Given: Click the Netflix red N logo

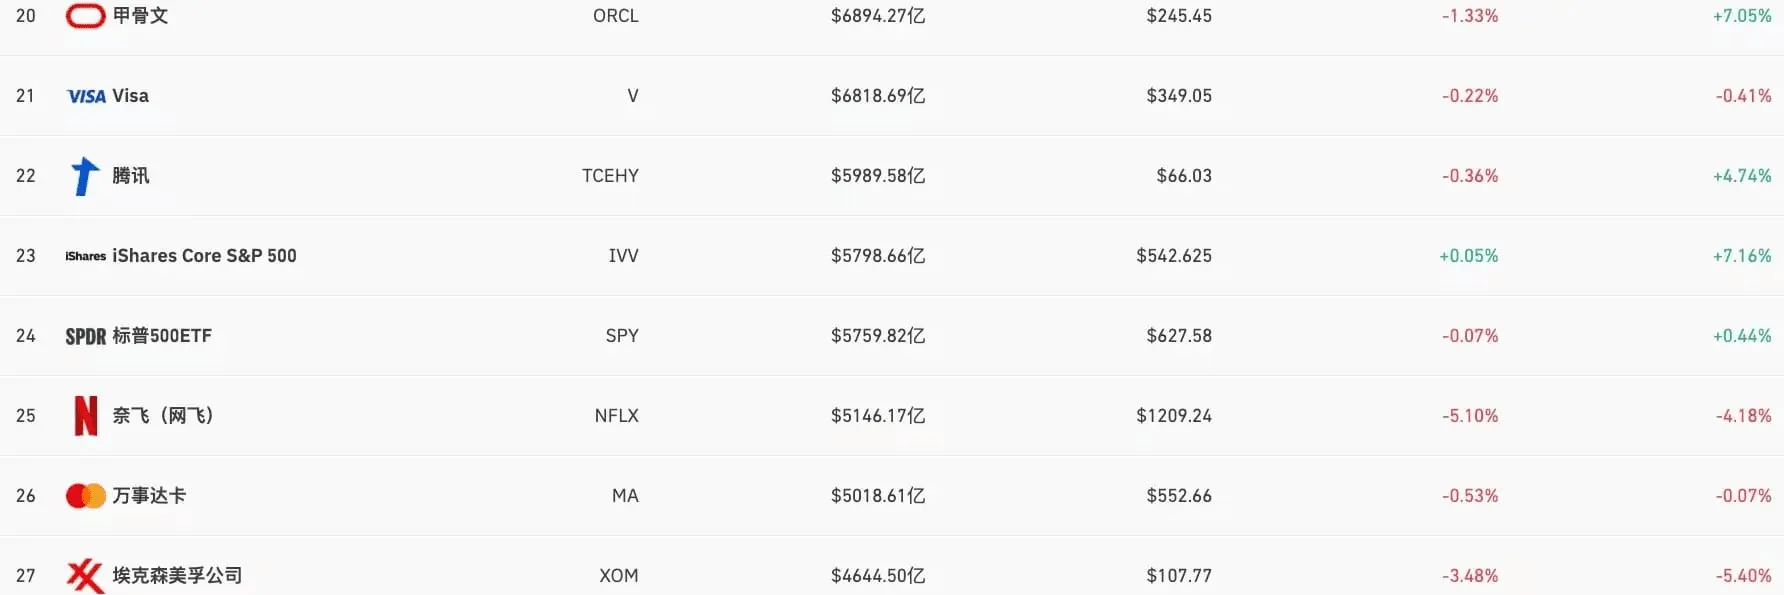Looking at the screenshot, I should pos(86,416).
